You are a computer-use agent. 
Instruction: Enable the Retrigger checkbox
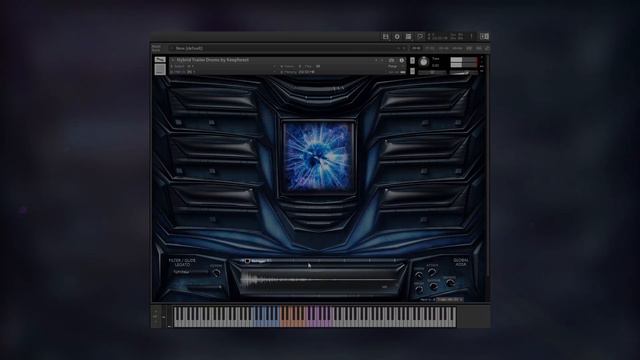[247, 261]
